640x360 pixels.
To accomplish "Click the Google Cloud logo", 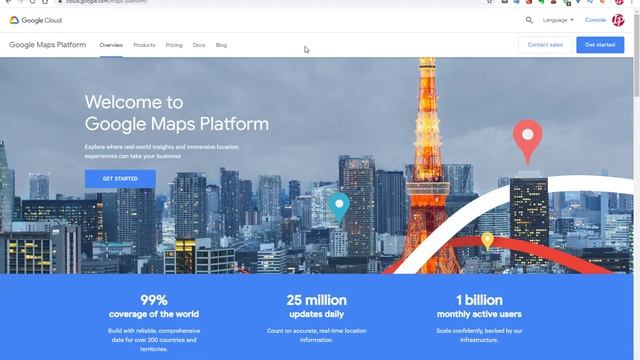I will (x=36, y=20).
